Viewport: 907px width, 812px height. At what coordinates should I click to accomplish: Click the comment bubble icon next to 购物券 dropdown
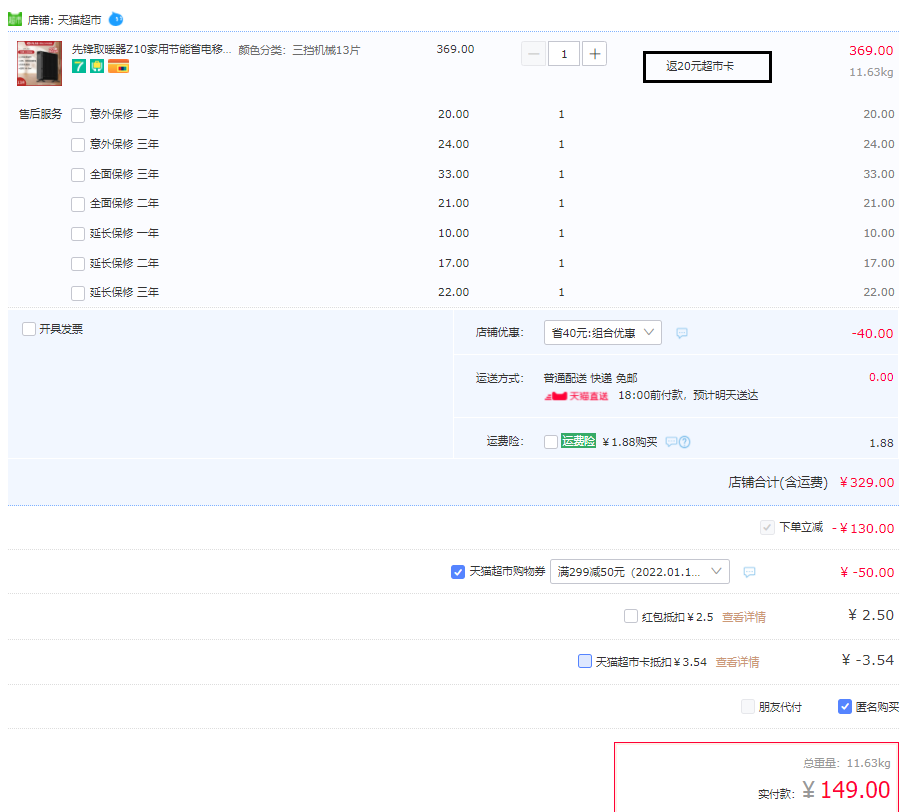pyautogui.click(x=749, y=572)
